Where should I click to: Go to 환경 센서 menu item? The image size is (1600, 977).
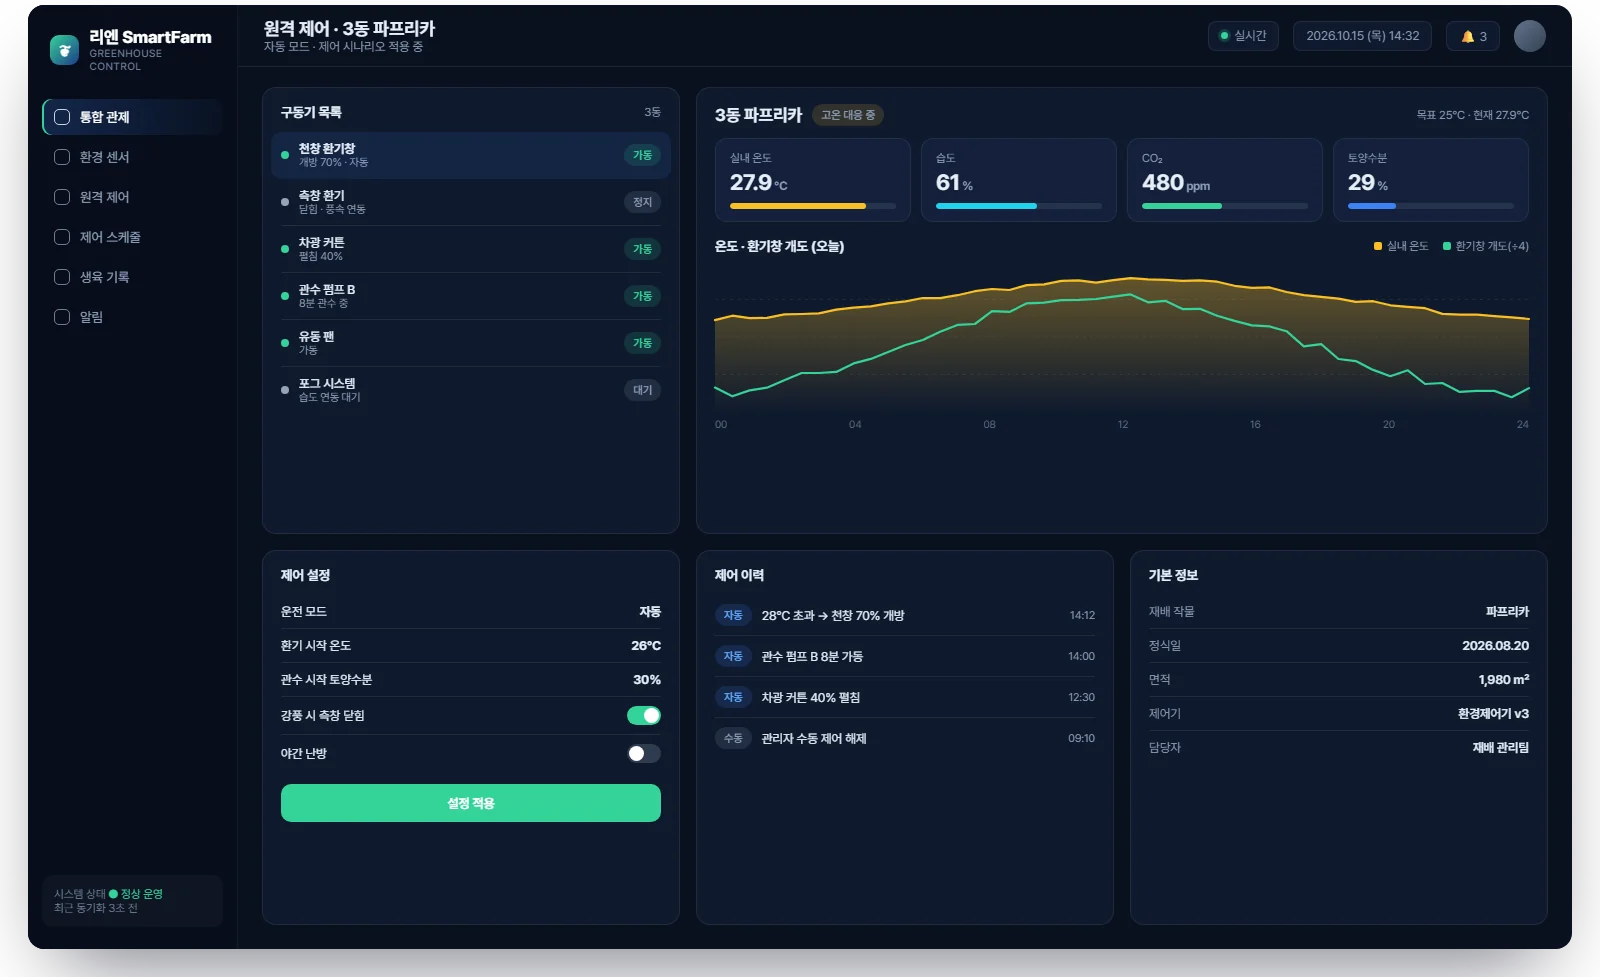[x=132, y=157]
